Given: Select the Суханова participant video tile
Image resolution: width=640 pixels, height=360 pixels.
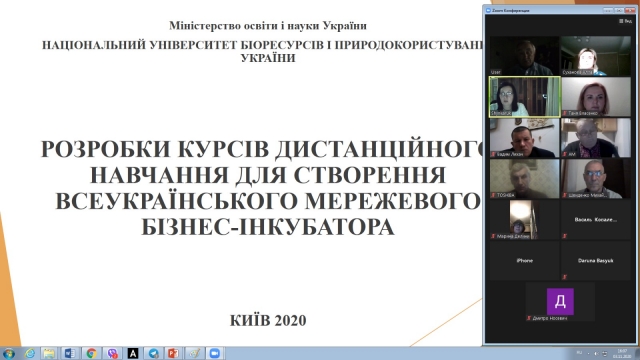Looking at the screenshot, I should pos(596,56).
